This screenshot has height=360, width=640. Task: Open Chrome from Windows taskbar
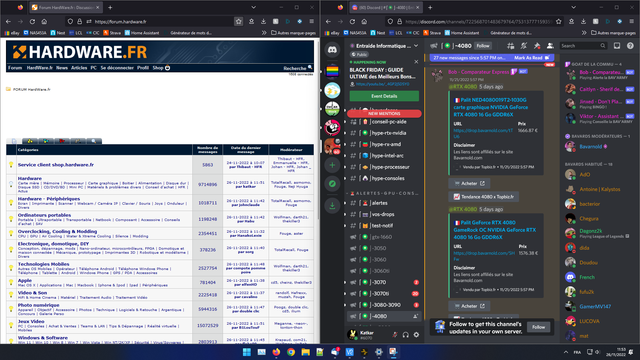coord(291,352)
